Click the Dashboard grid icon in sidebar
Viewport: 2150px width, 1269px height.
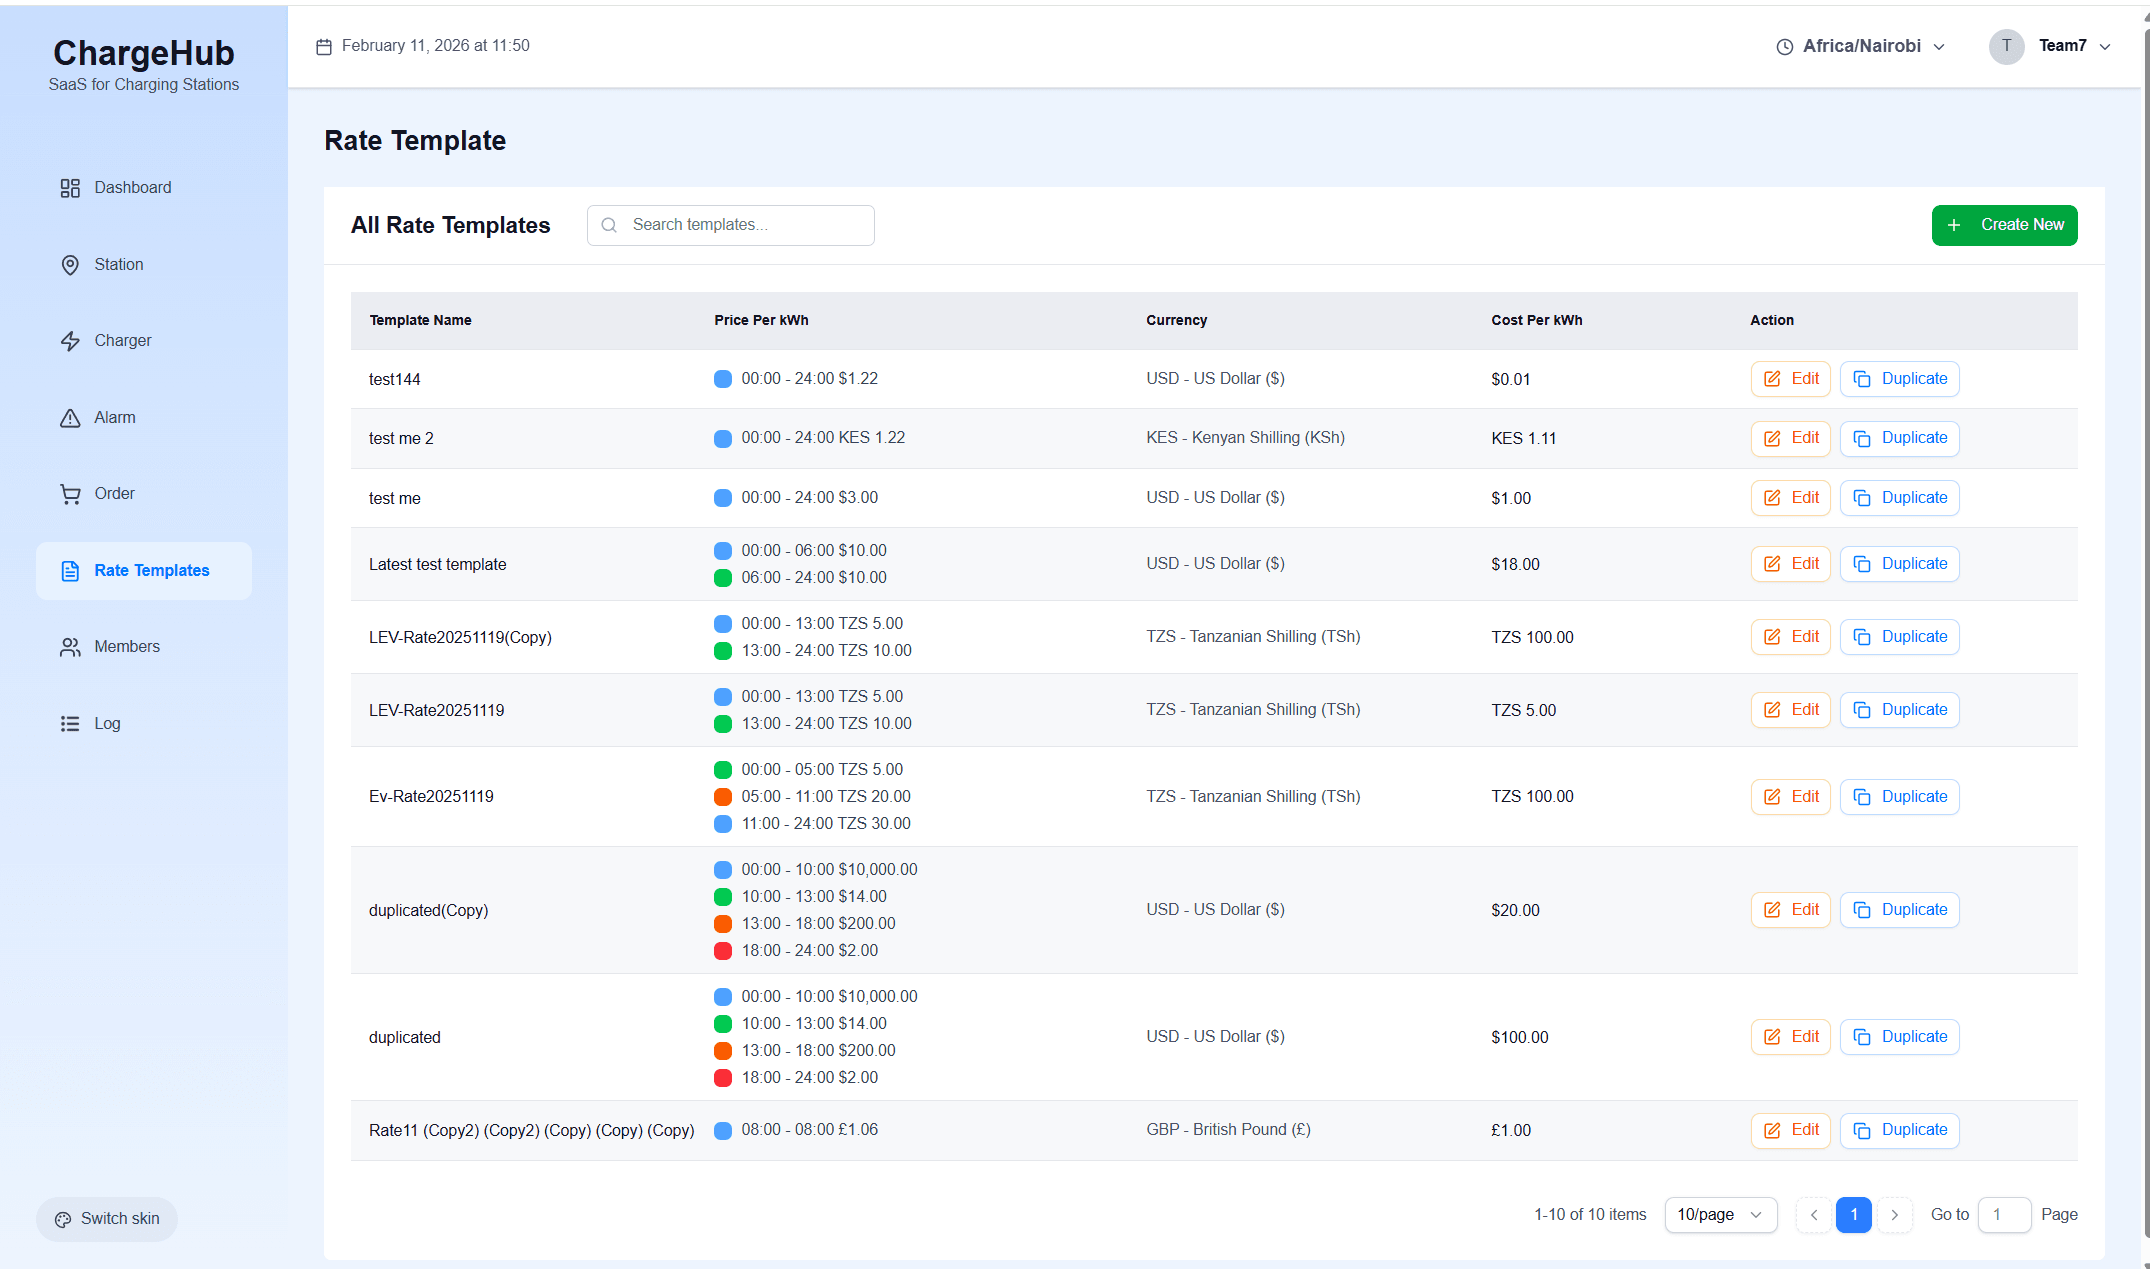click(x=70, y=188)
